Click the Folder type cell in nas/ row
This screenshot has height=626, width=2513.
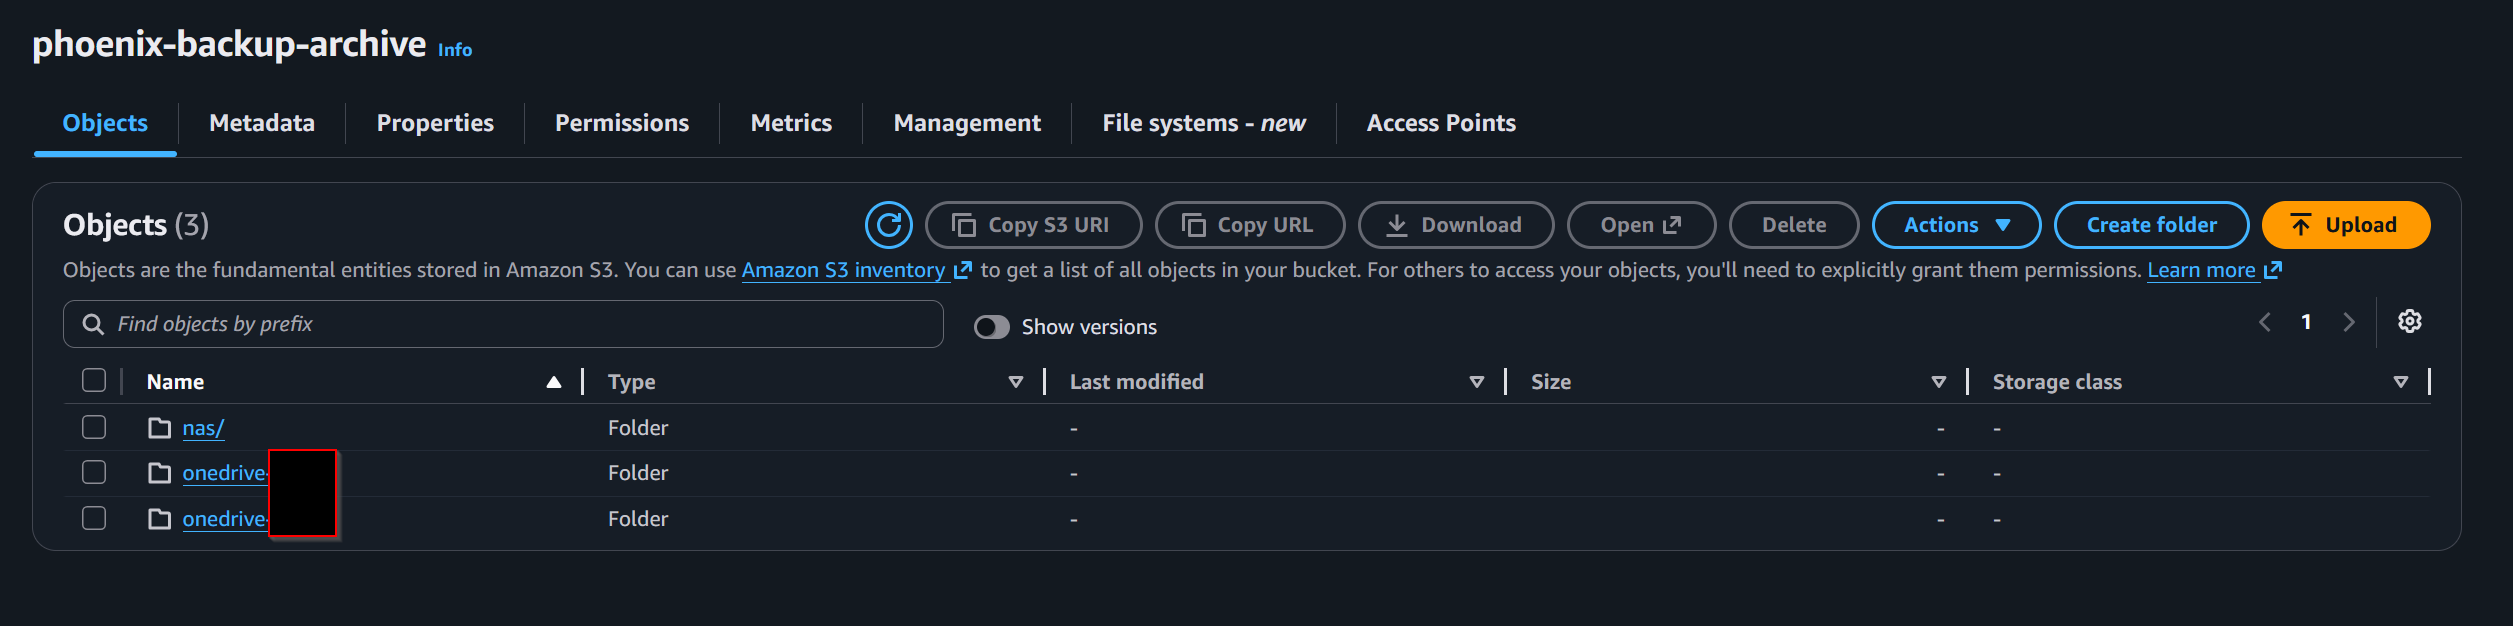point(638,428)
